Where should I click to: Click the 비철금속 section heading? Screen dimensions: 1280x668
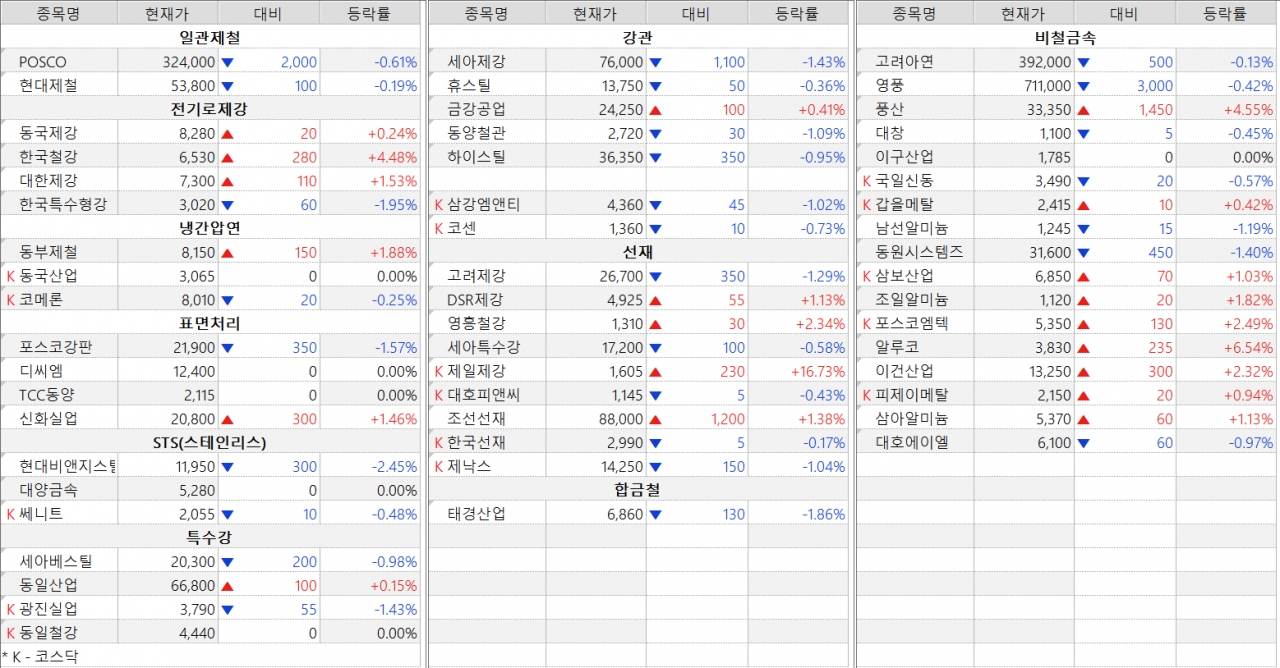pos(1066,38)
